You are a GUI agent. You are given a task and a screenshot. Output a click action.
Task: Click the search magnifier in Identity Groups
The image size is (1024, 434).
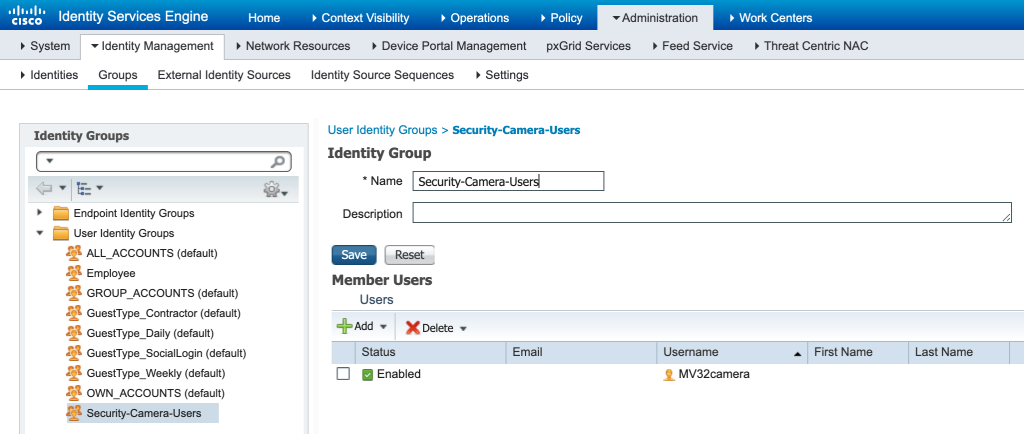point(279,161)
